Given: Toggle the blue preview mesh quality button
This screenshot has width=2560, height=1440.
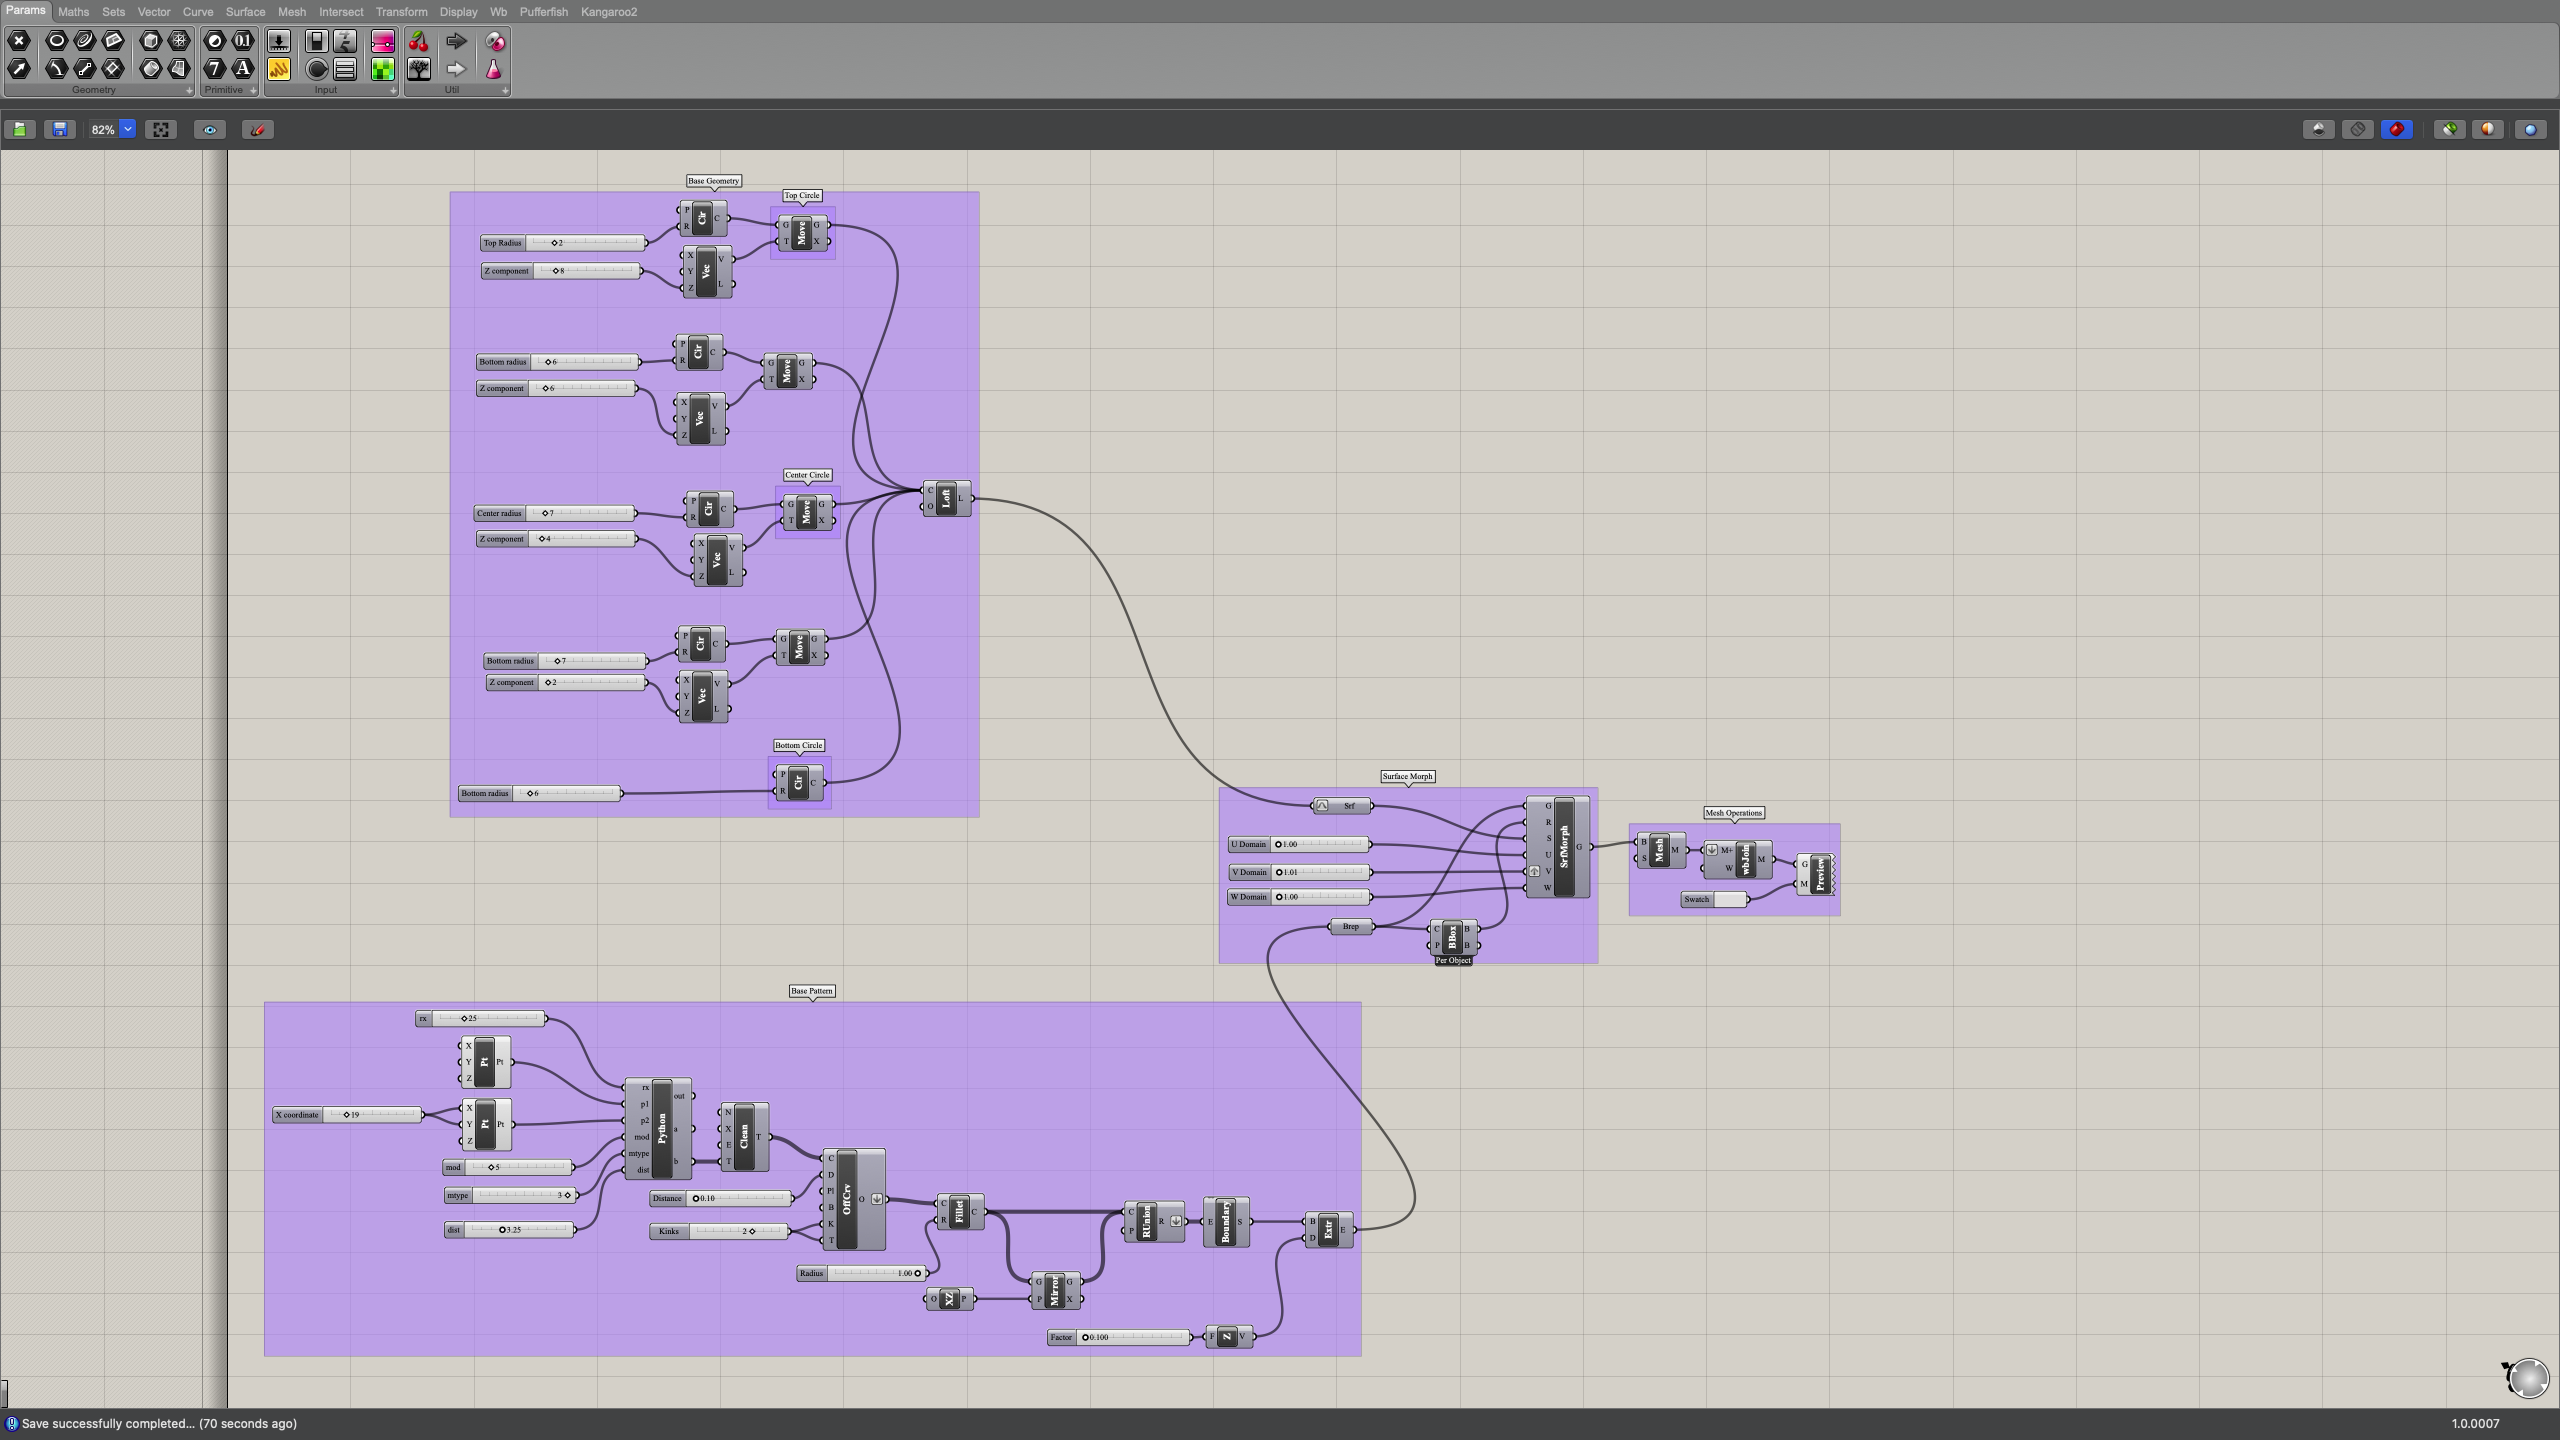Looking at the screenshot, I should coord(2530,129).
